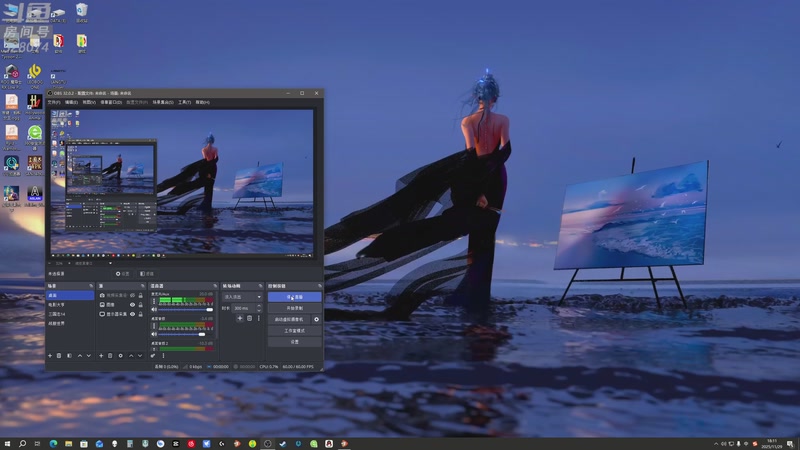Move selected scene down in Scenes dock
800x450 pixels.
point(89,356)
